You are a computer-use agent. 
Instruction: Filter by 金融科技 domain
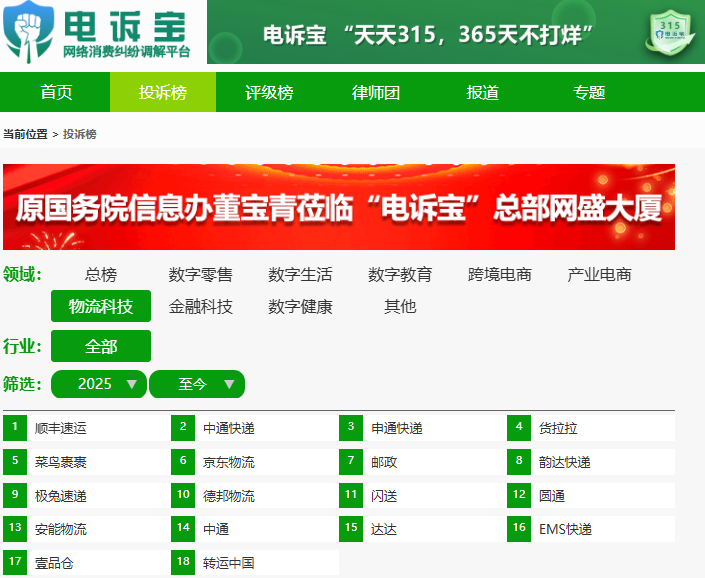click(201, 307)
